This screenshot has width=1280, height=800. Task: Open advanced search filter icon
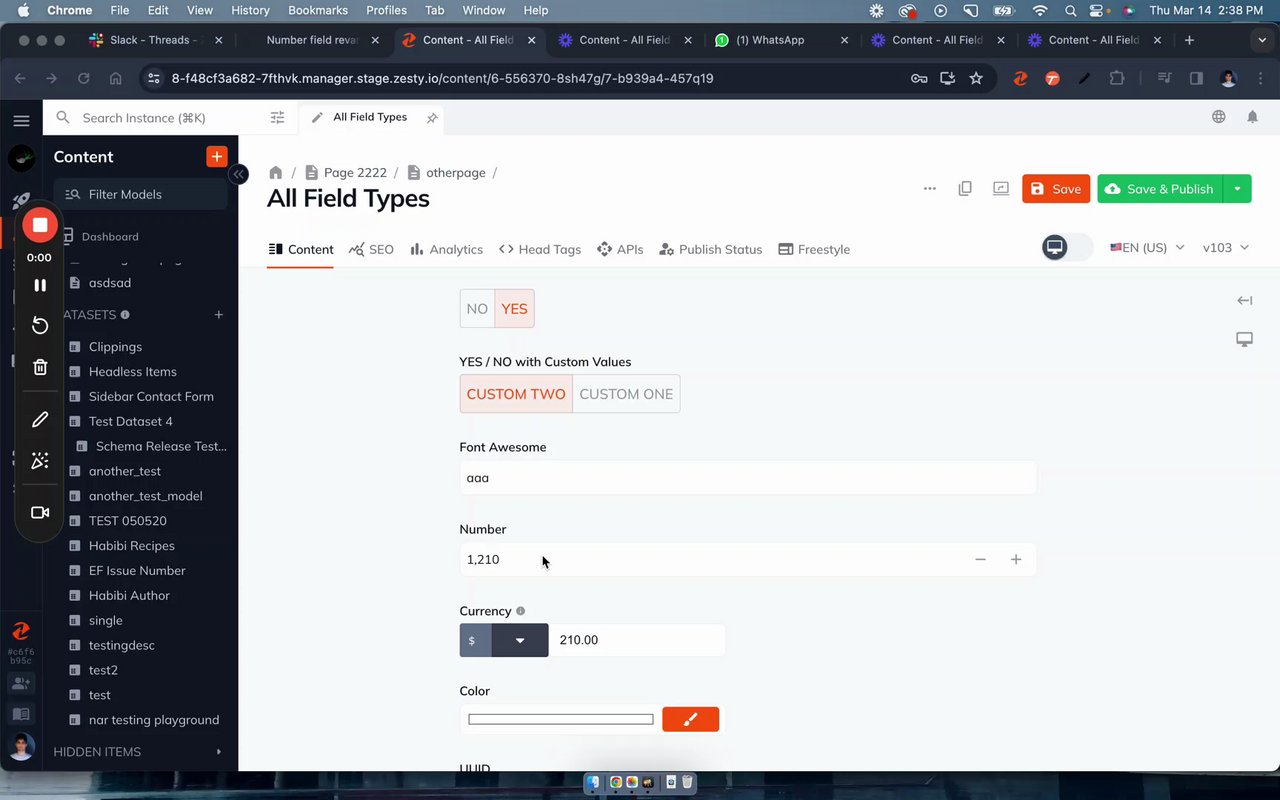[277, 118]
